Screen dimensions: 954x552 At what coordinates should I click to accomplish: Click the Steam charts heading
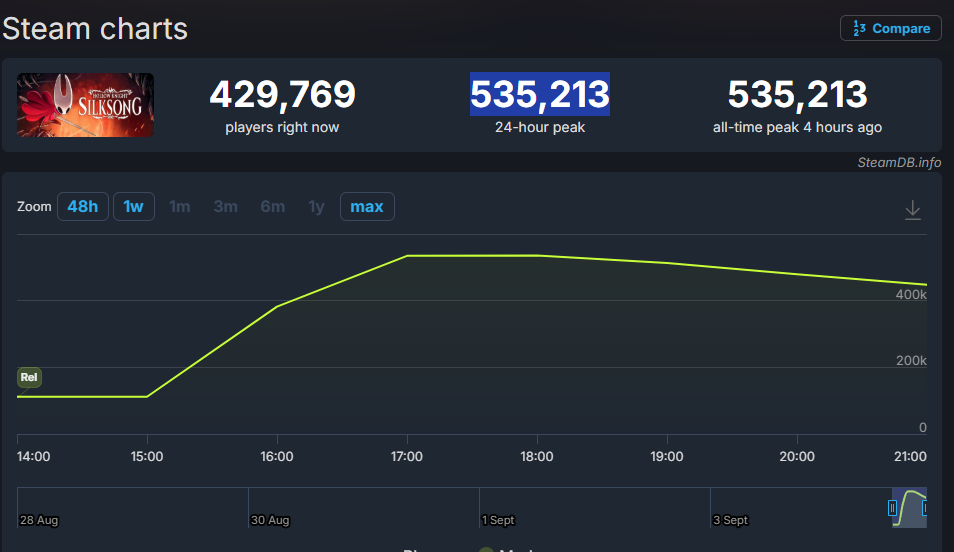click(x=95, y=29)
